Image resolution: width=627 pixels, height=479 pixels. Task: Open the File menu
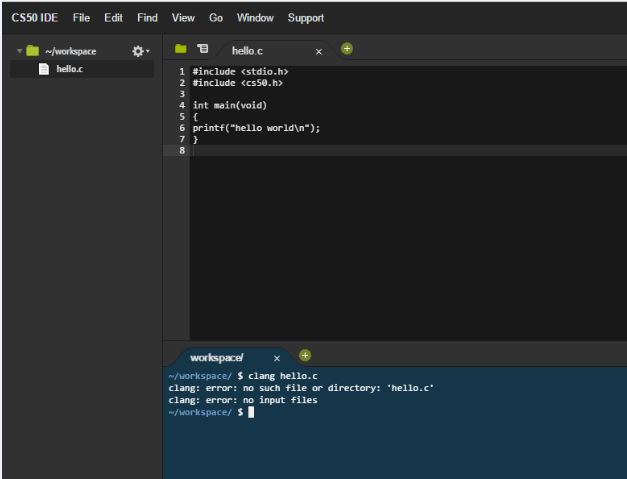tap(81, 18)
